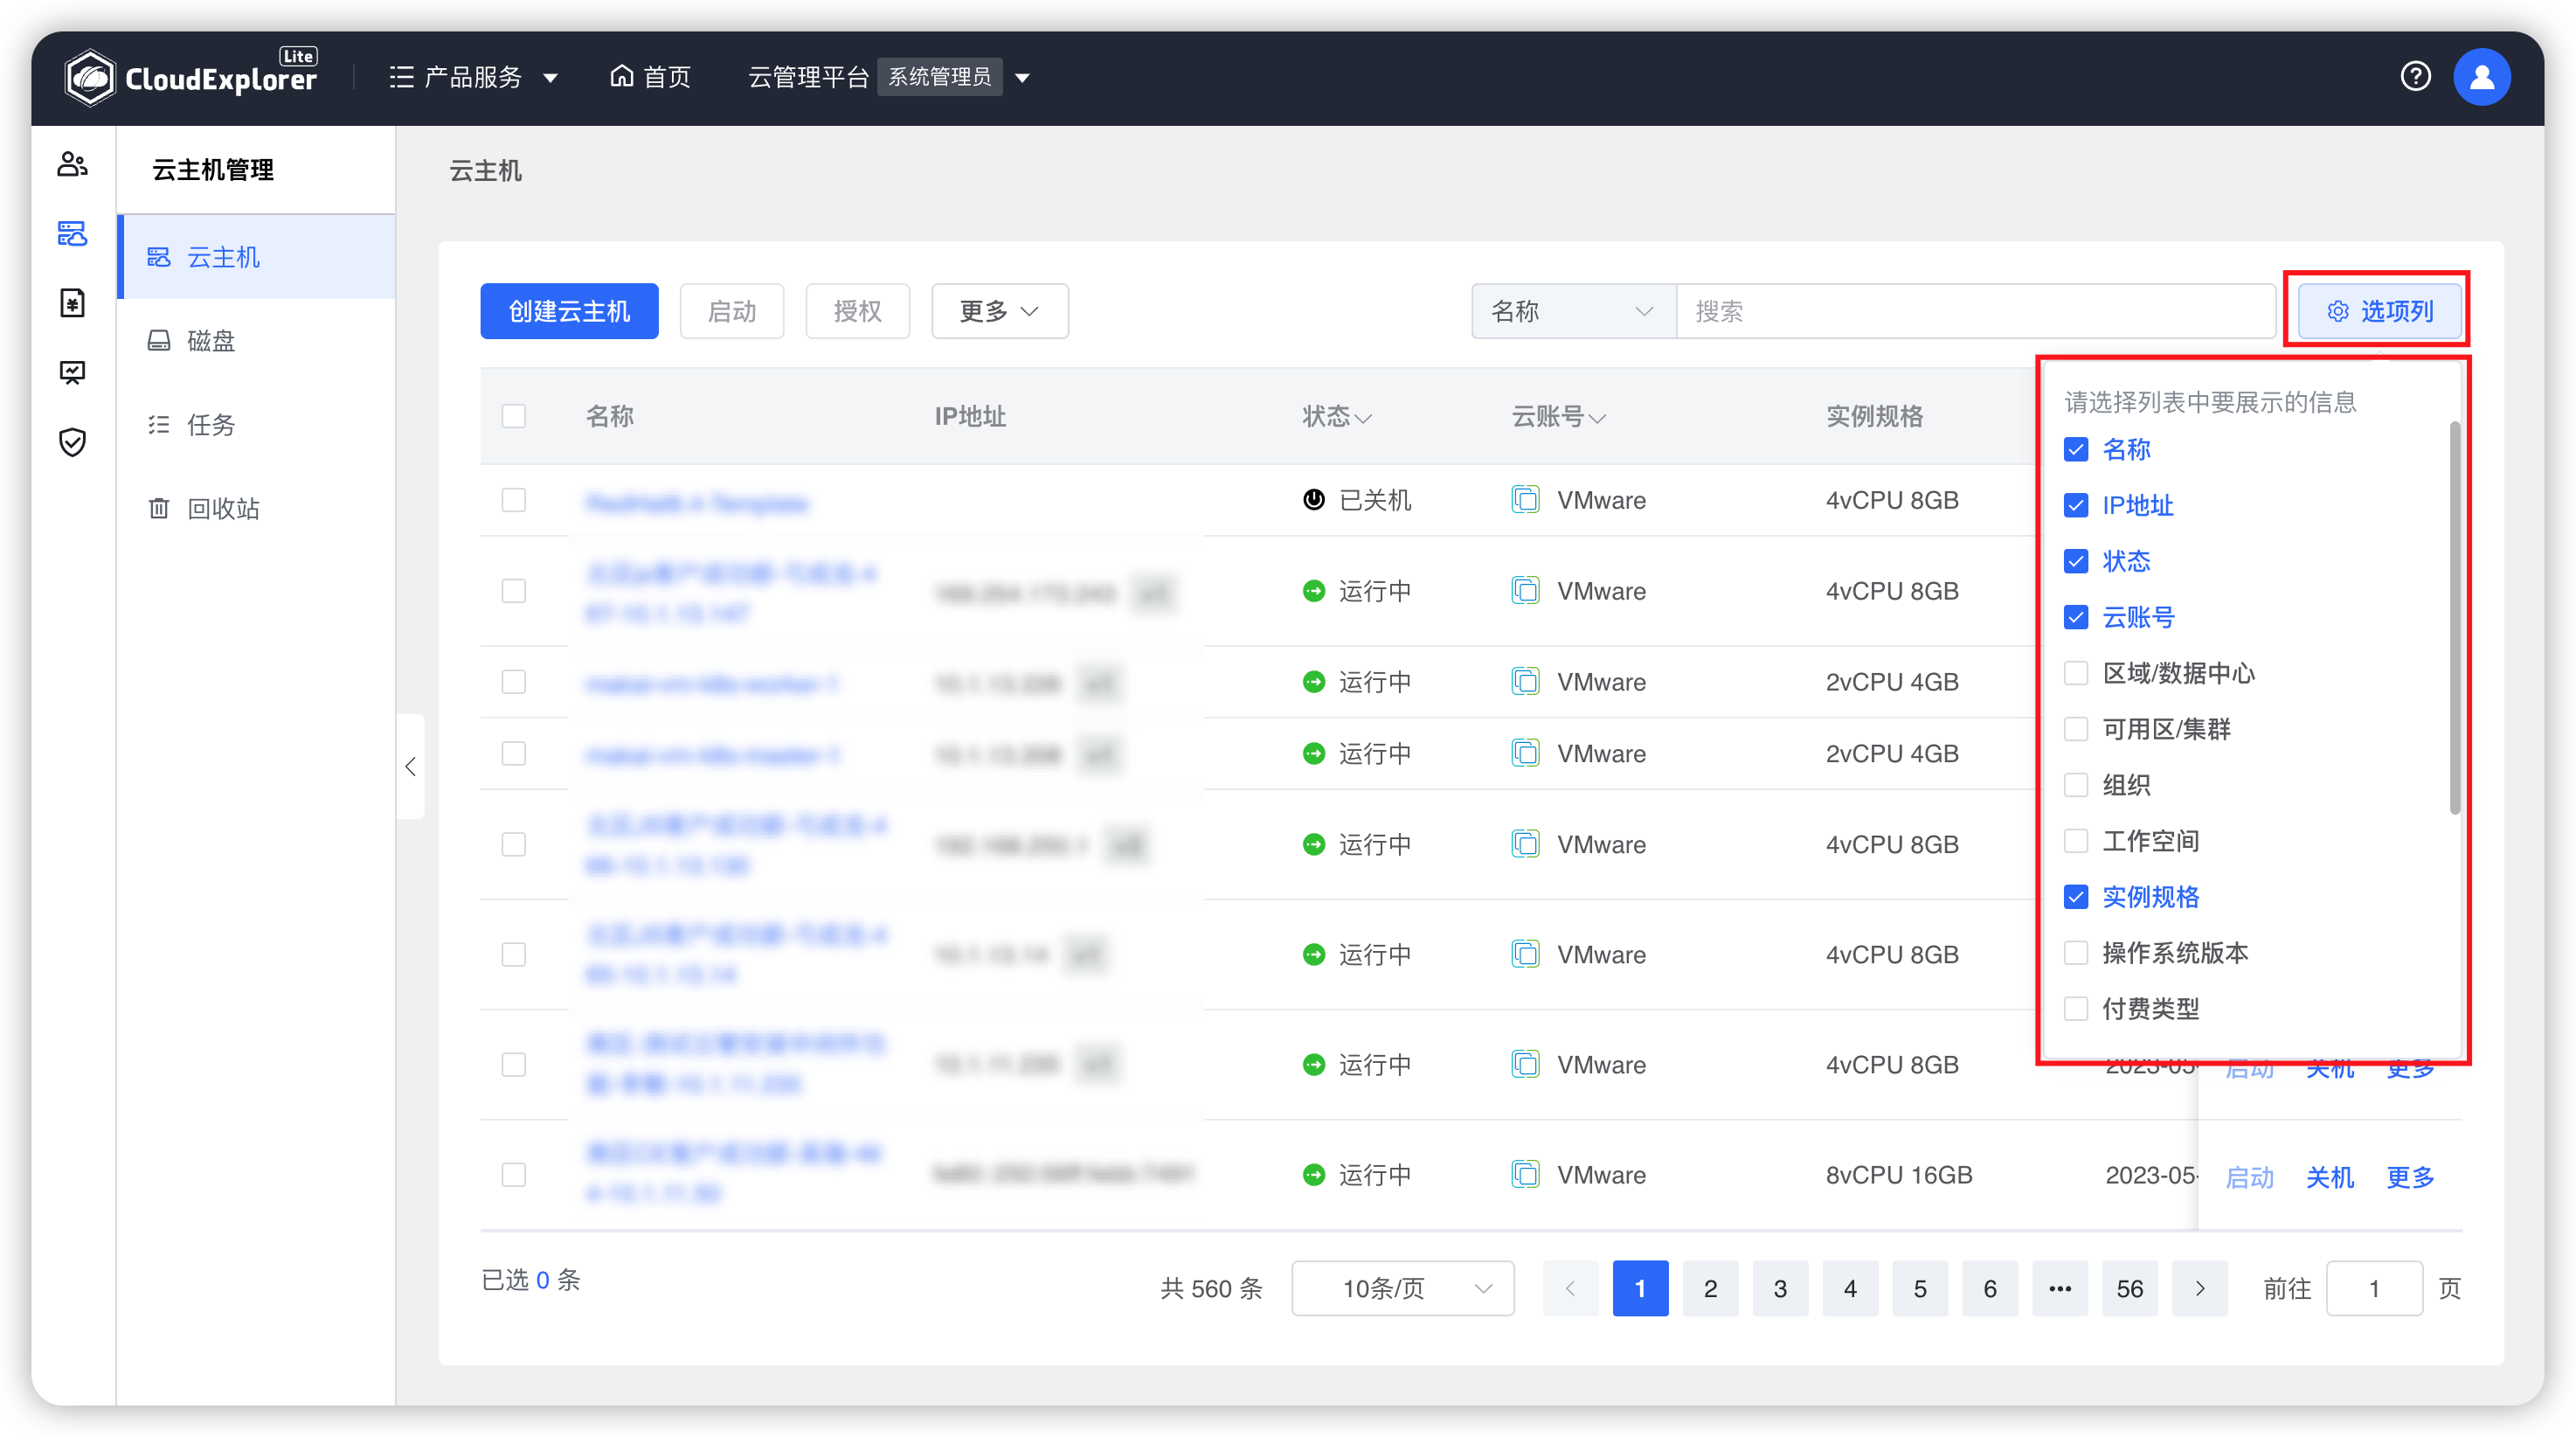Click the CloudExplorer Lite logo
This screenshot has height=1437, width=2576.
pyautogui.click(x=190, y=76)
